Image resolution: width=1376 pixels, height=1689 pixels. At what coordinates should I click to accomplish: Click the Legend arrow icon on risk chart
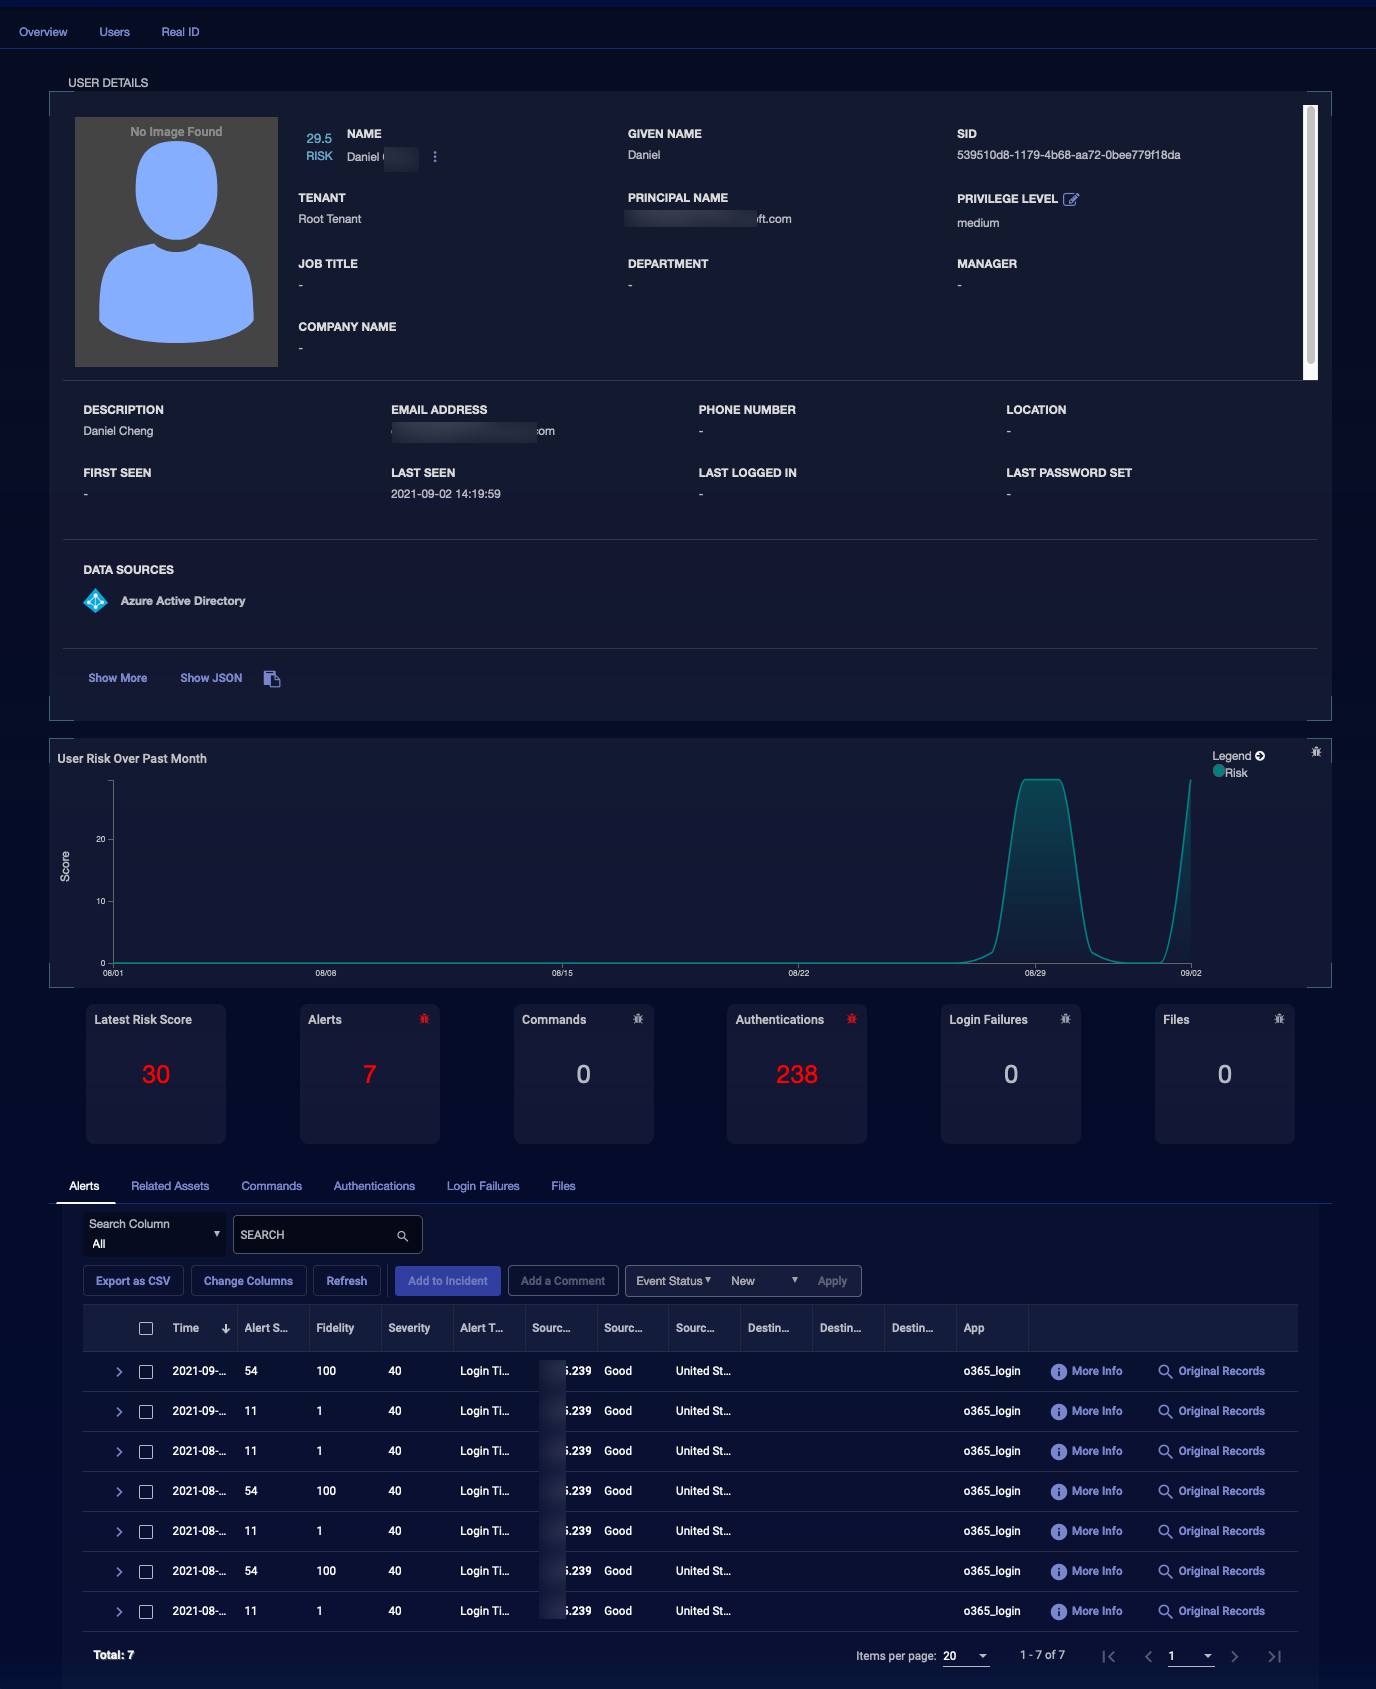1260,756
